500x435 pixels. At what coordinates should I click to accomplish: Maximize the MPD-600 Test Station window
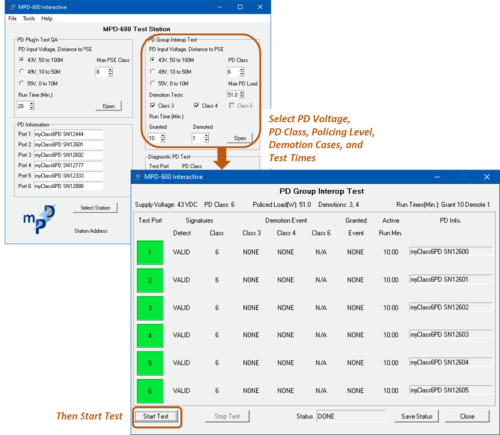pos(240,7)
